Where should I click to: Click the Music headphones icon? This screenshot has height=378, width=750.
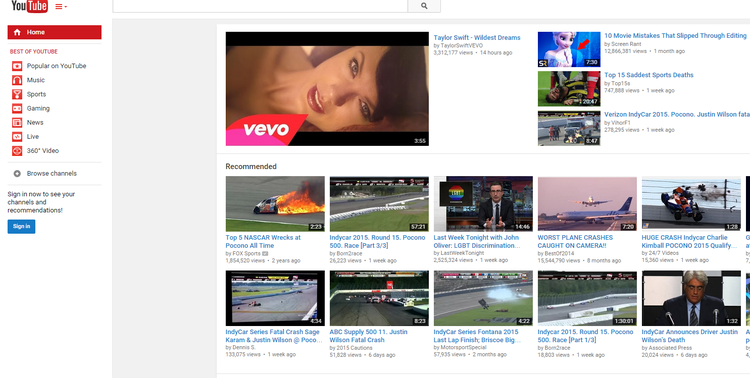(x=17, y=80)
